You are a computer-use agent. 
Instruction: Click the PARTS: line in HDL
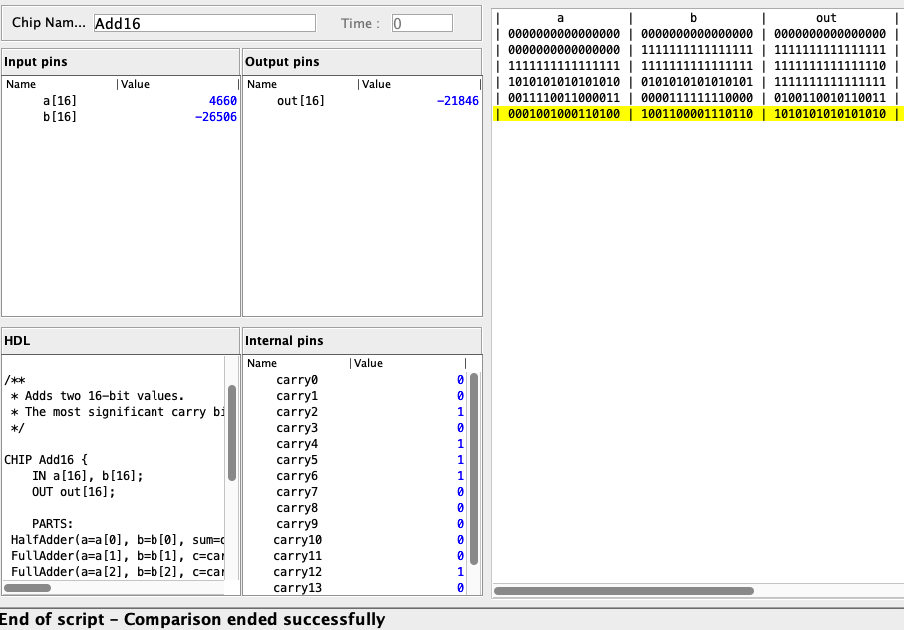(x=52, y=524)
